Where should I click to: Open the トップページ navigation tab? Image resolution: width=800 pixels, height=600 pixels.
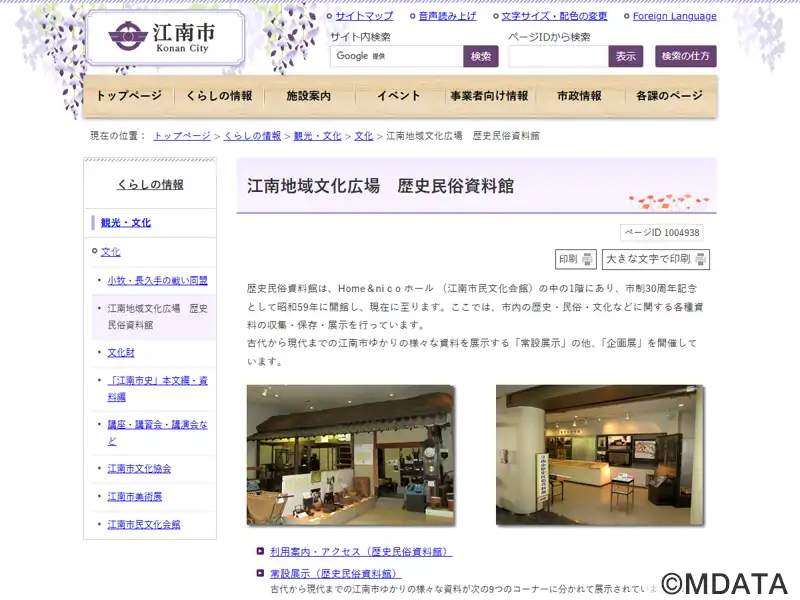pyautogui.click(x=129, y=96)
